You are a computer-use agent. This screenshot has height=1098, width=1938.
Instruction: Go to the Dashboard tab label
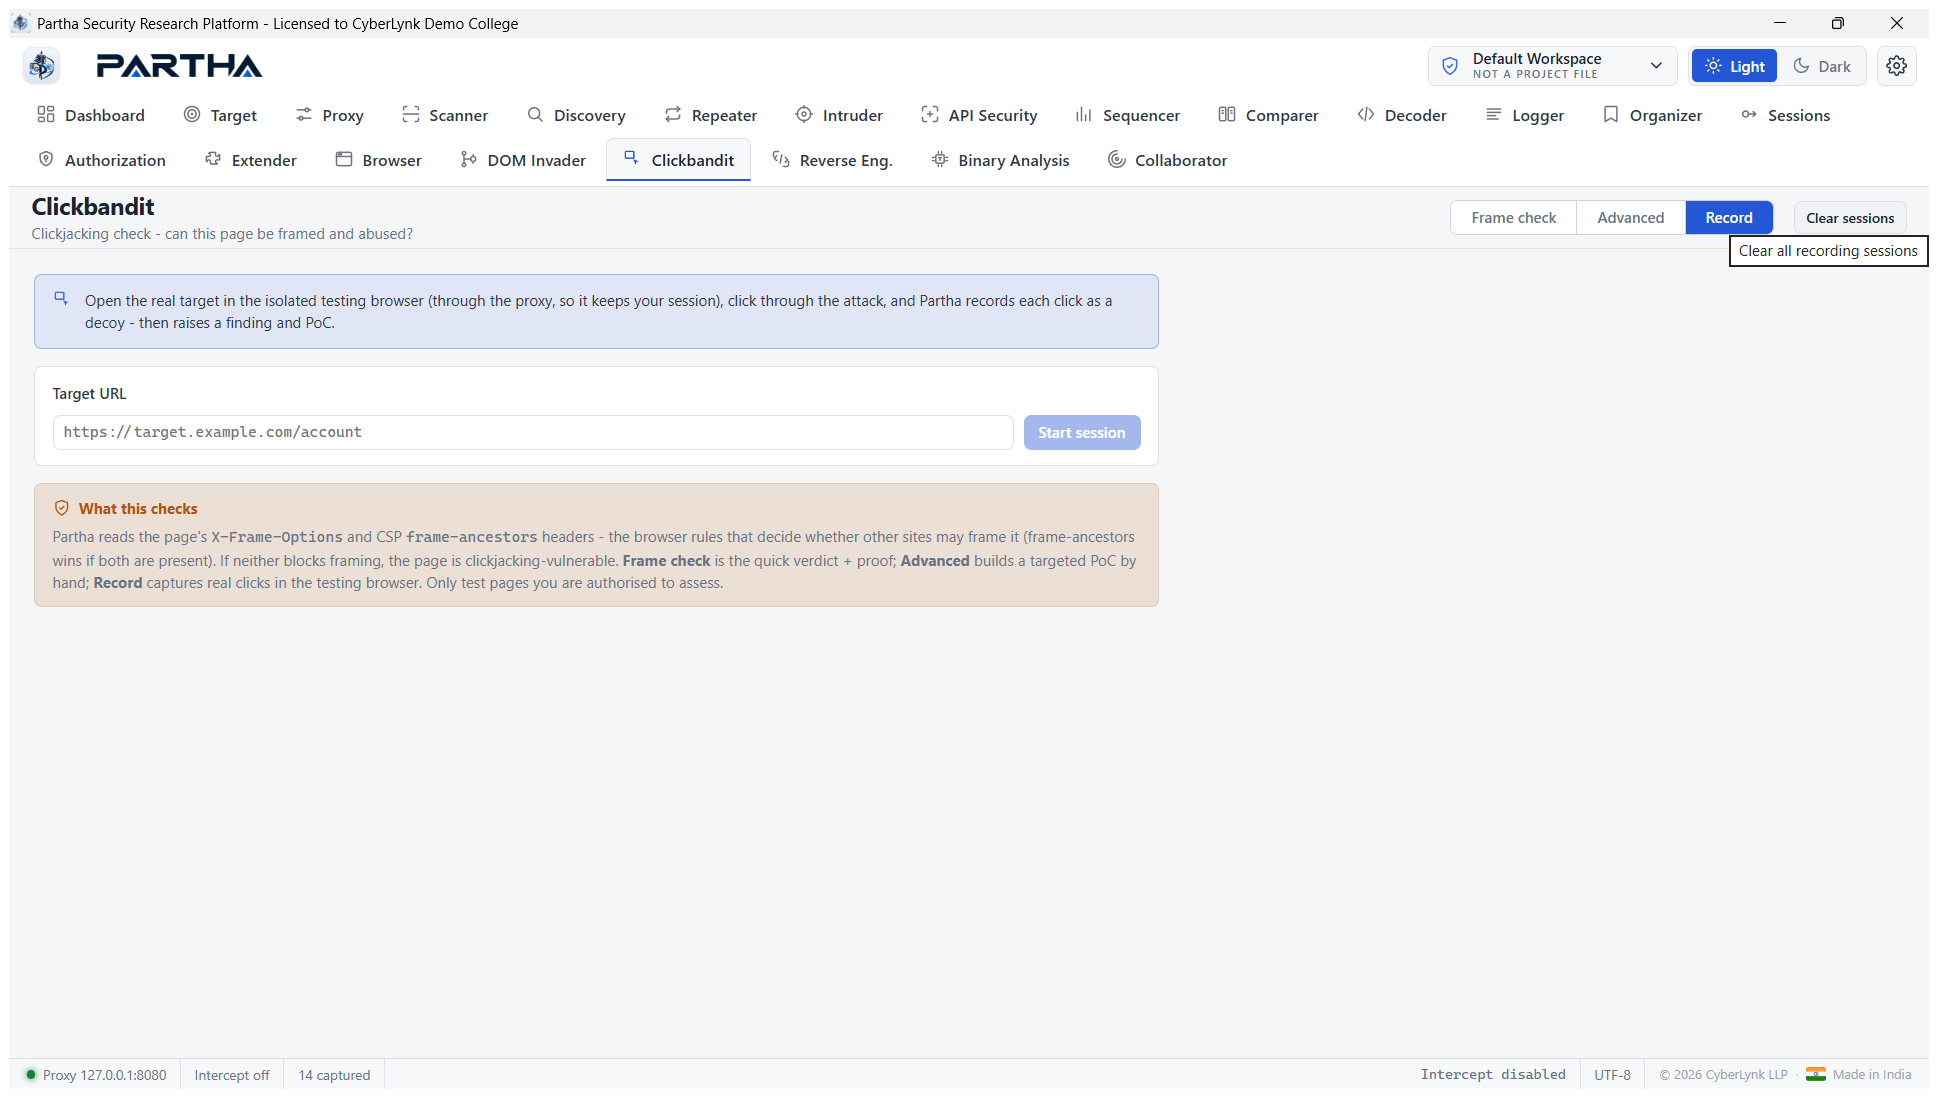click(105, 115)
